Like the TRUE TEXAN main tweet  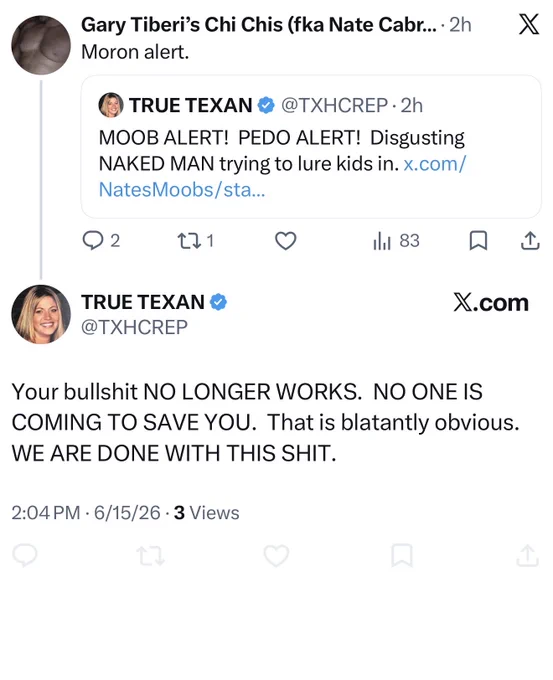coord(276,556)
